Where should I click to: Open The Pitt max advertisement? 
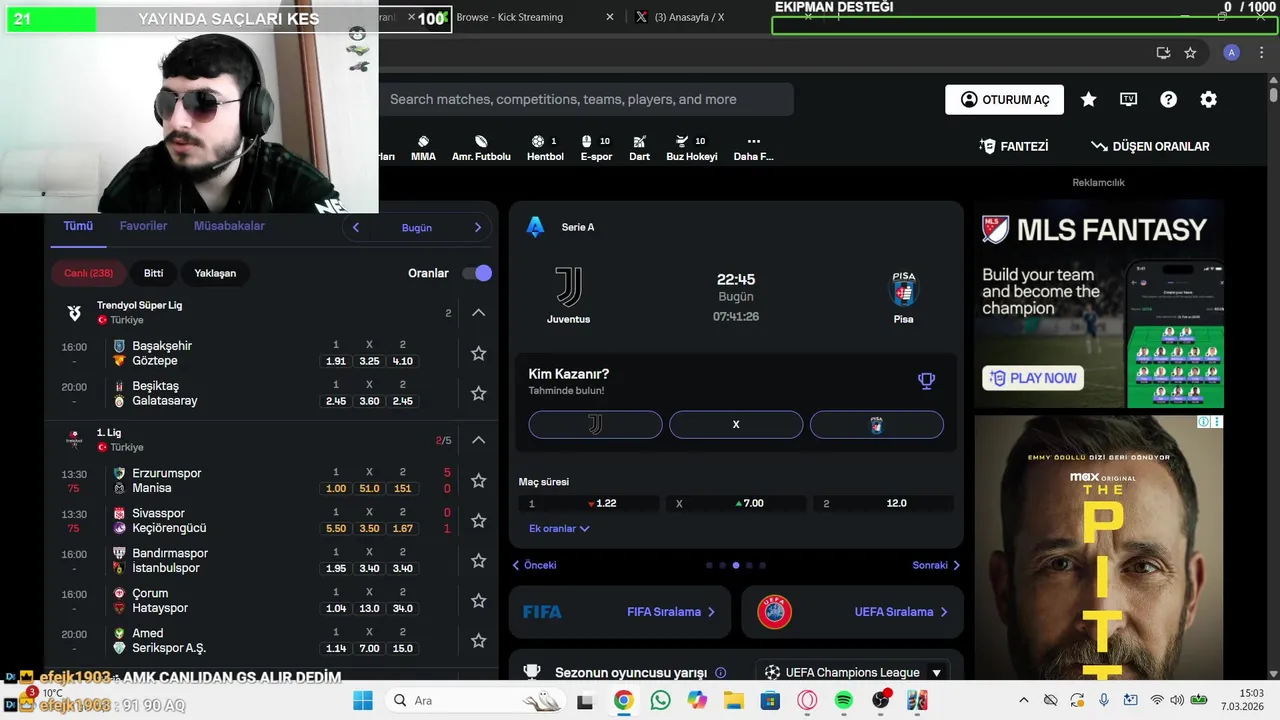pyautogui.click(x=1099, y=548)
